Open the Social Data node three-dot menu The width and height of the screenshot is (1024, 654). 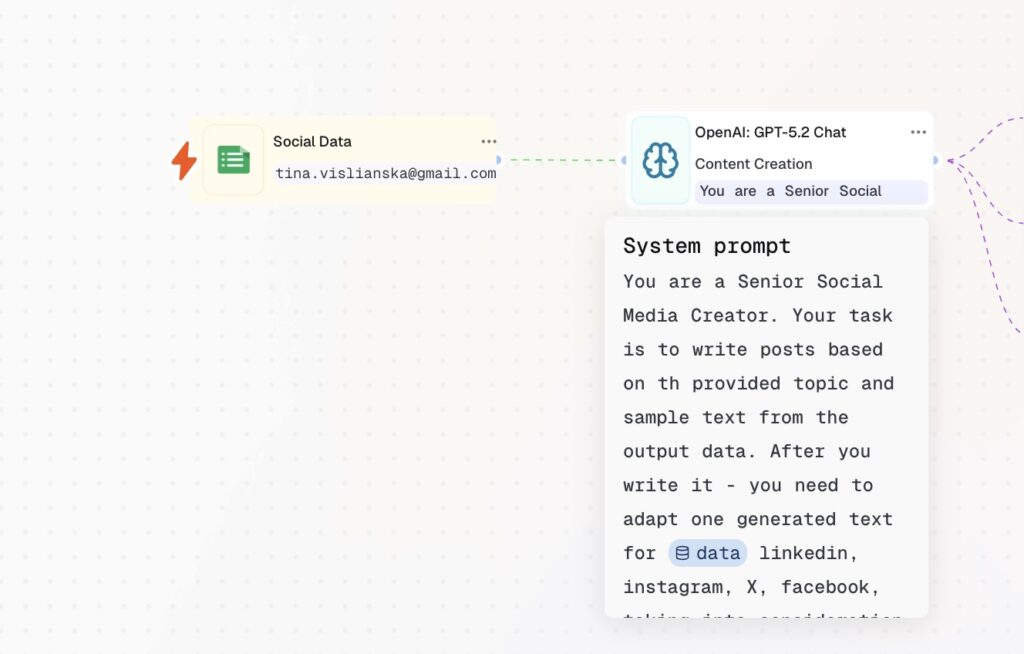pos(488,142)
